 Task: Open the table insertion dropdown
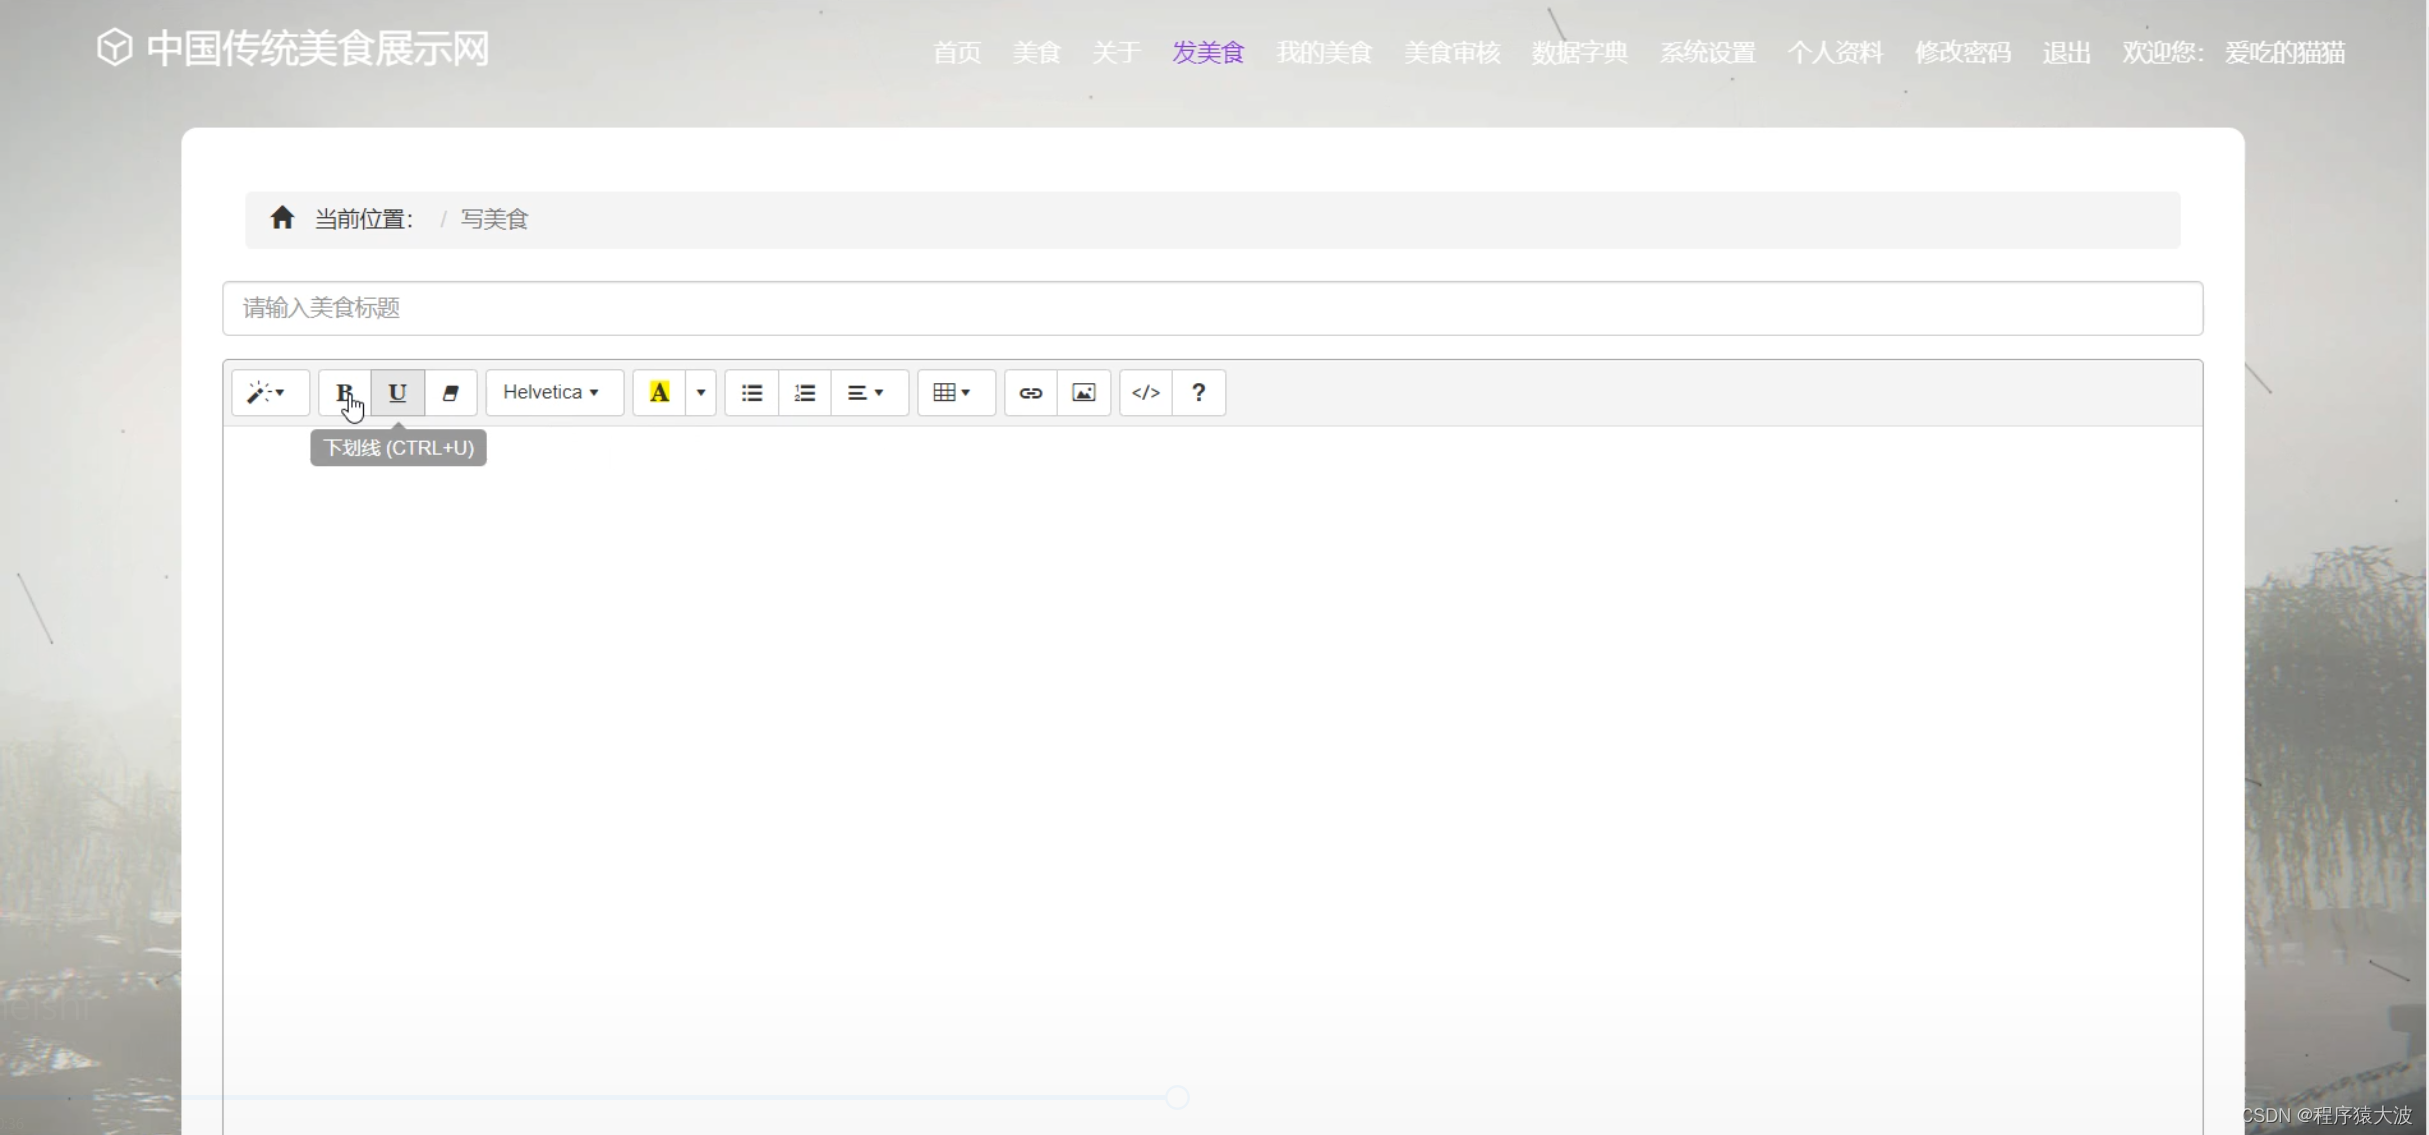(955, 392)
